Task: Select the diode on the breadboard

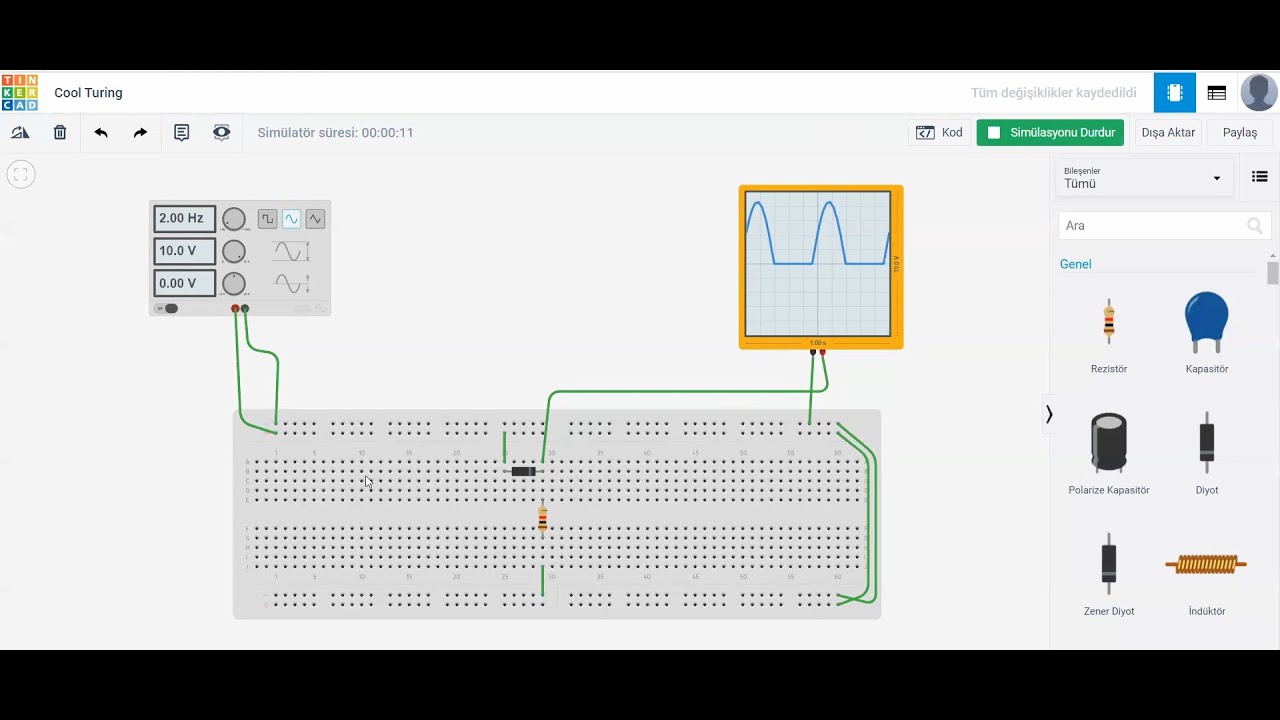Action: point(524,471)
